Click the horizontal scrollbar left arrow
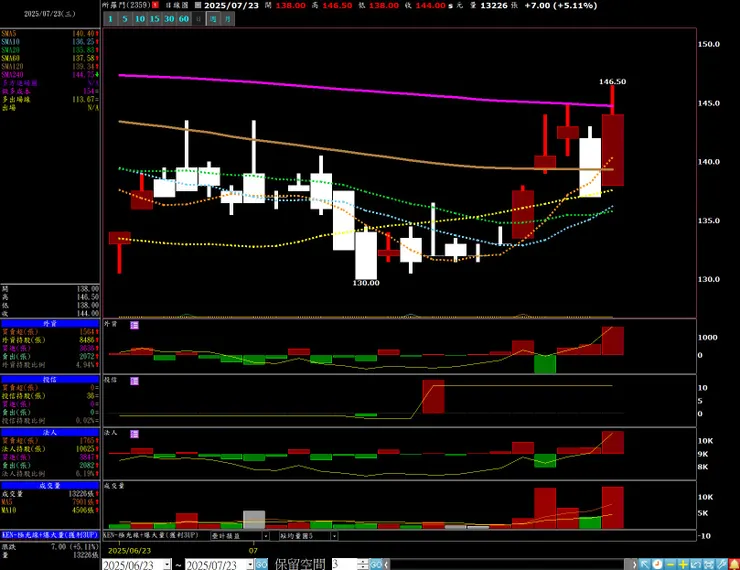Viewport: 740px width, 570px height. tap(387, 564)
